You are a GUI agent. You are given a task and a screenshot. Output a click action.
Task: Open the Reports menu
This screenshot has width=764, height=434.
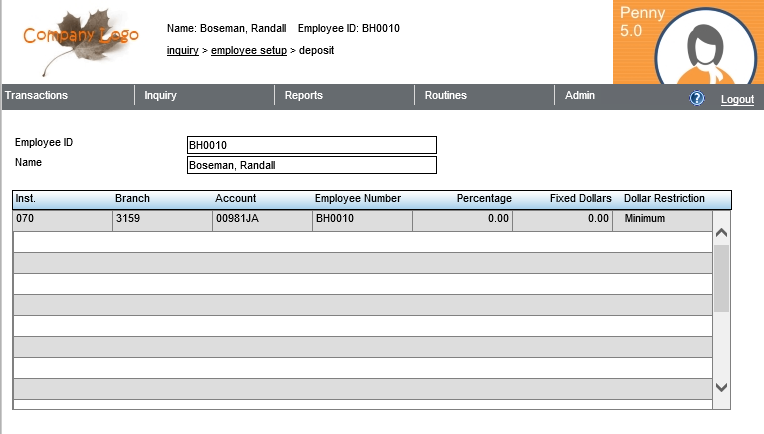tap(303, 96)
